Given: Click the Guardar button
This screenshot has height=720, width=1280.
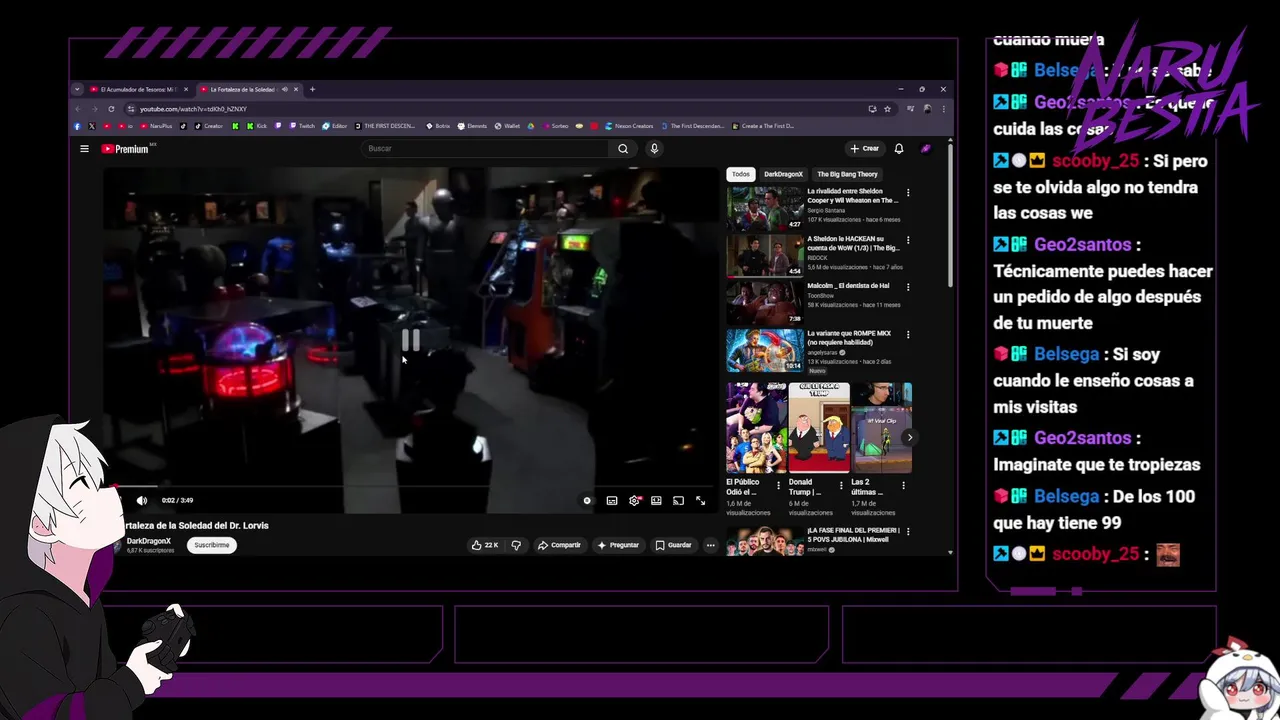Looking at the screenshot, I should 673,545.
